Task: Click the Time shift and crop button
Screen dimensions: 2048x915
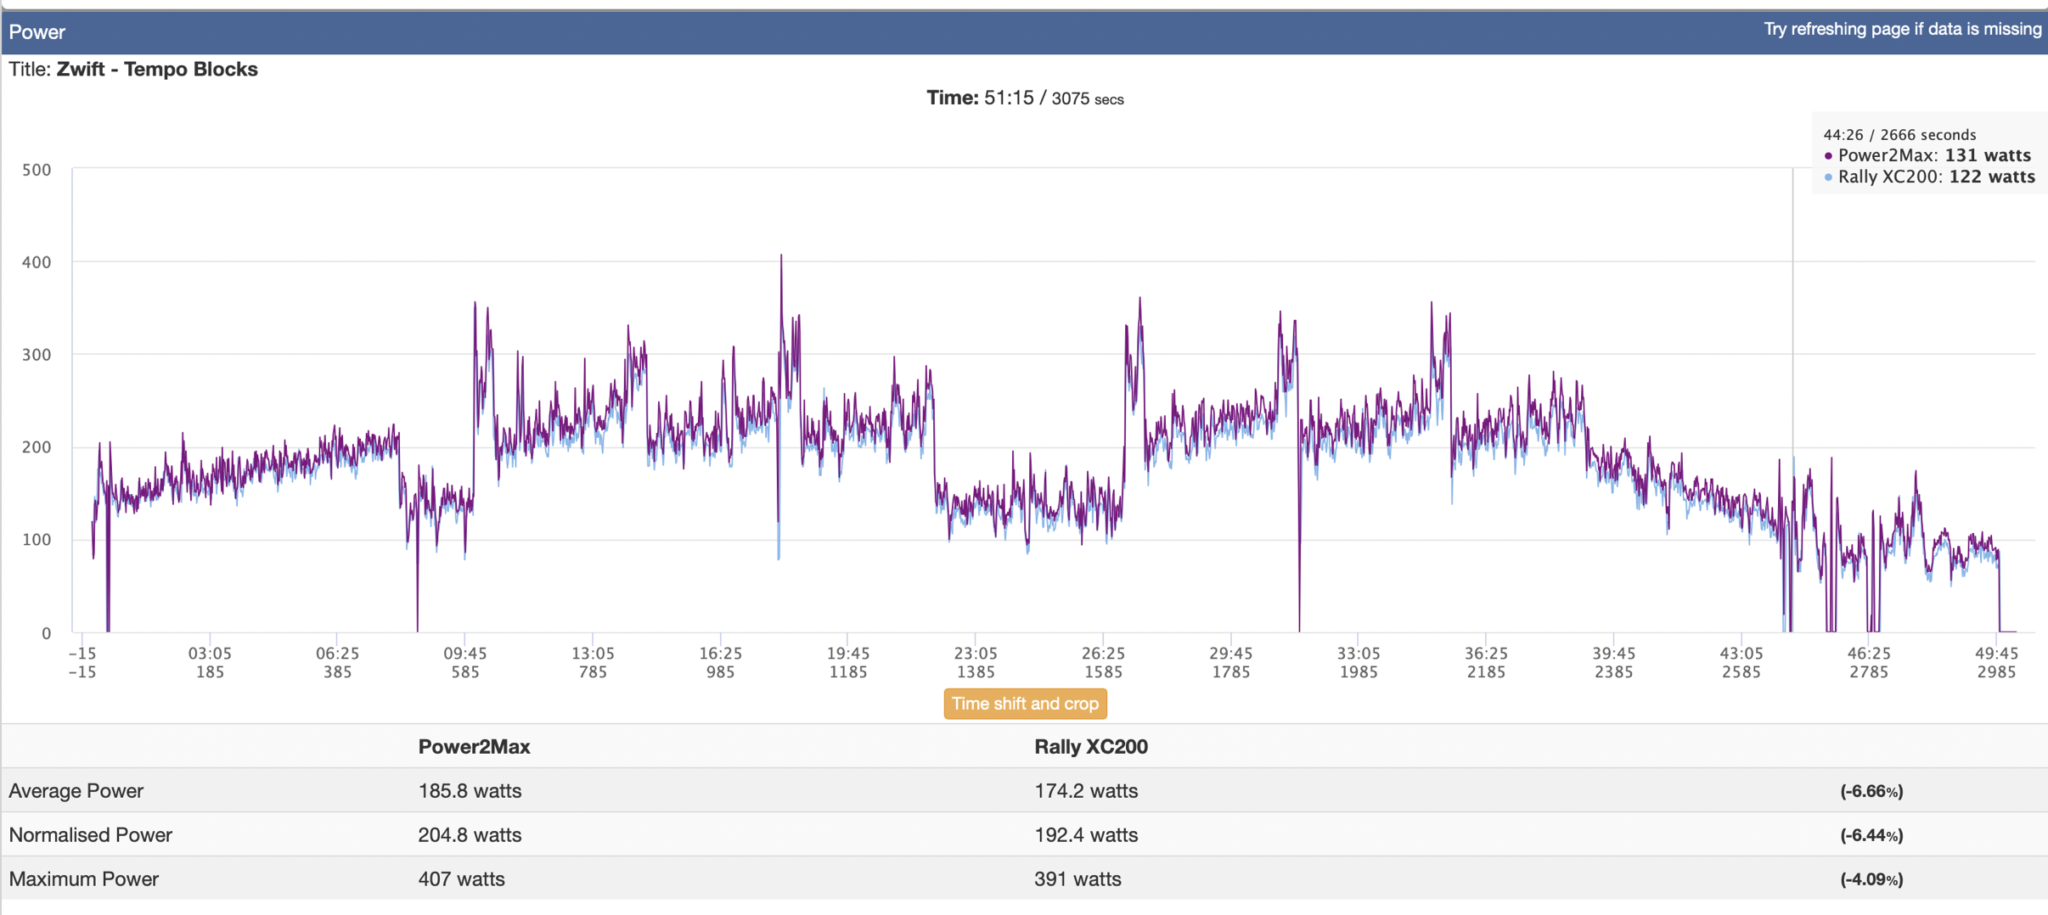Action: (1025, 704)
